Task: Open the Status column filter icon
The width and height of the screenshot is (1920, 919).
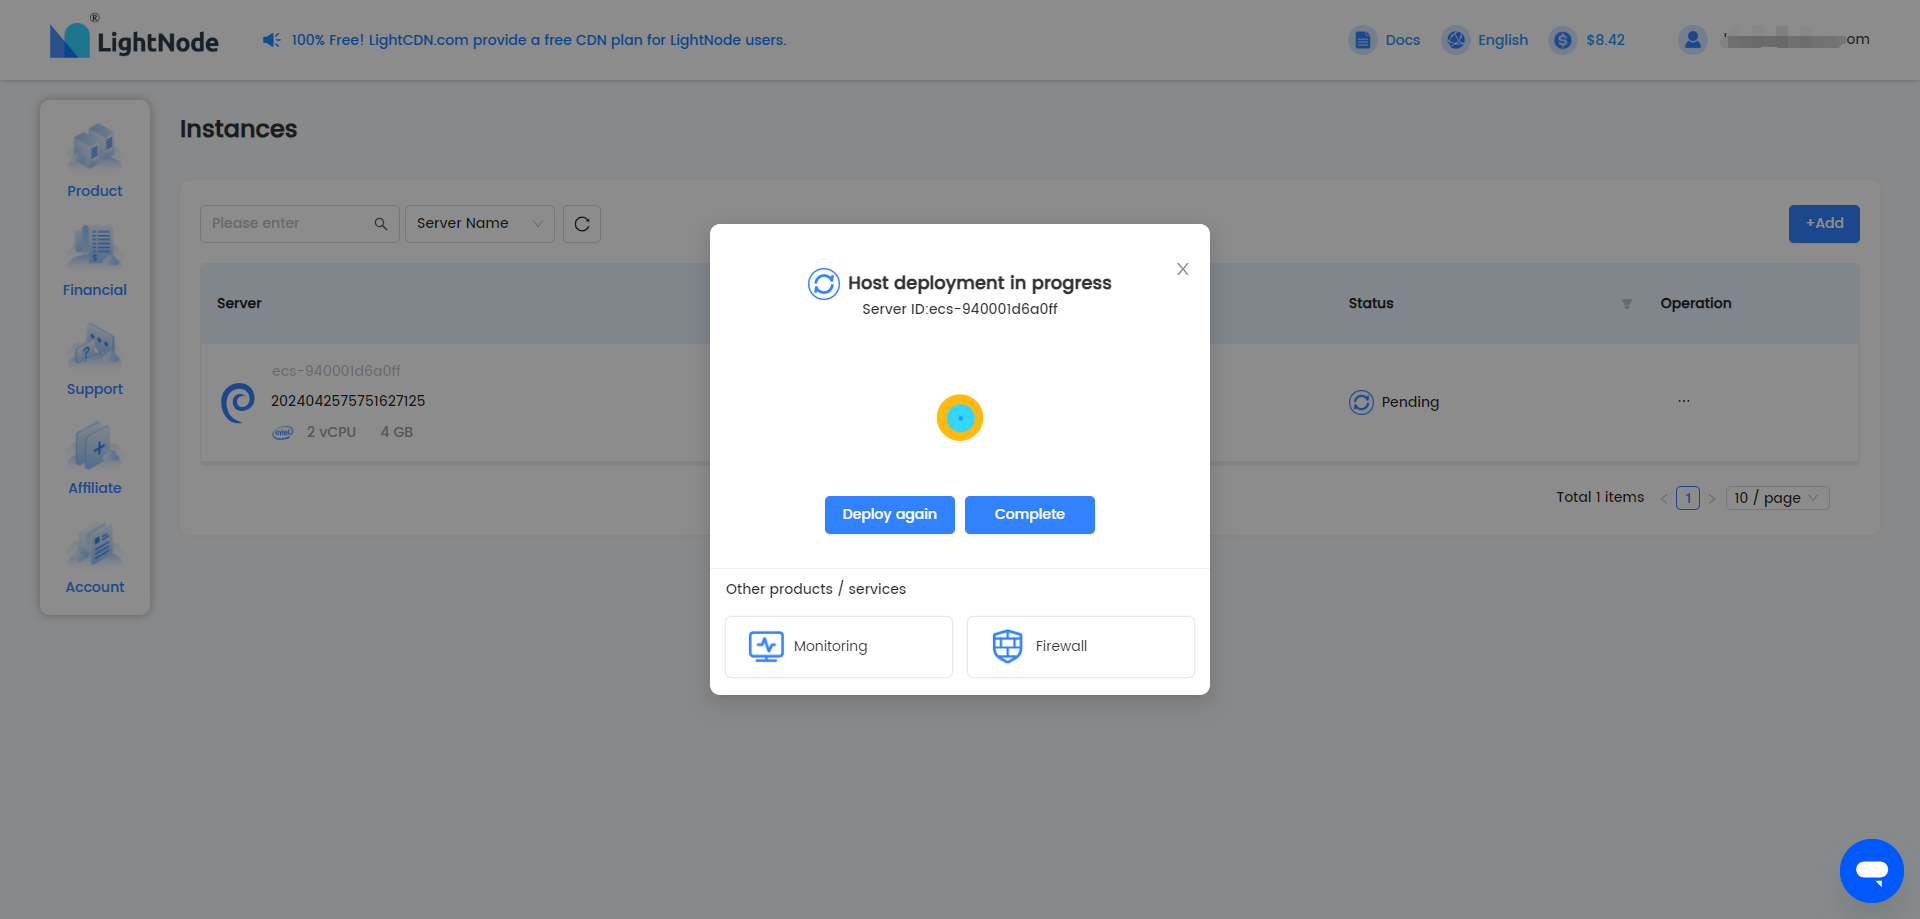Action: [1627, 304]
